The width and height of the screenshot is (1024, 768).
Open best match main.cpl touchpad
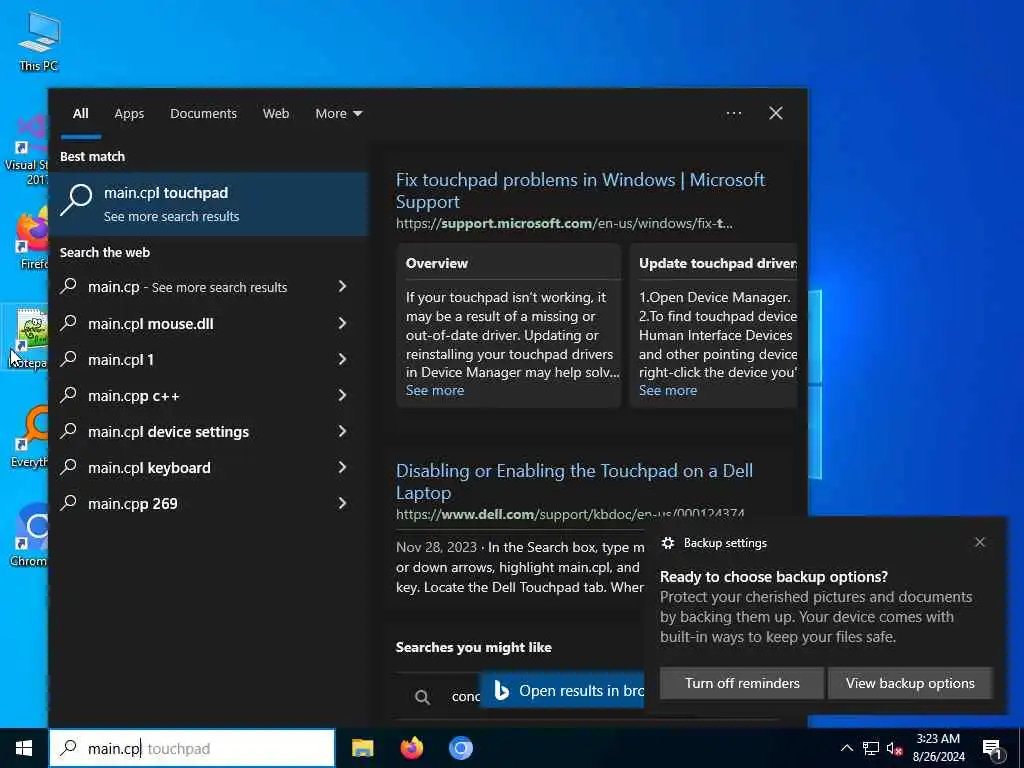[209, 204]
